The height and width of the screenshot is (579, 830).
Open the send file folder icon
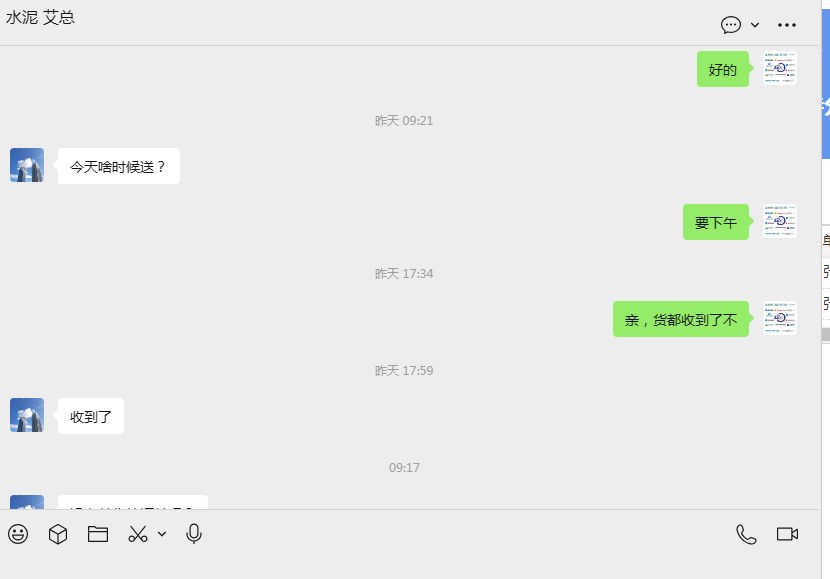[98, 534]
